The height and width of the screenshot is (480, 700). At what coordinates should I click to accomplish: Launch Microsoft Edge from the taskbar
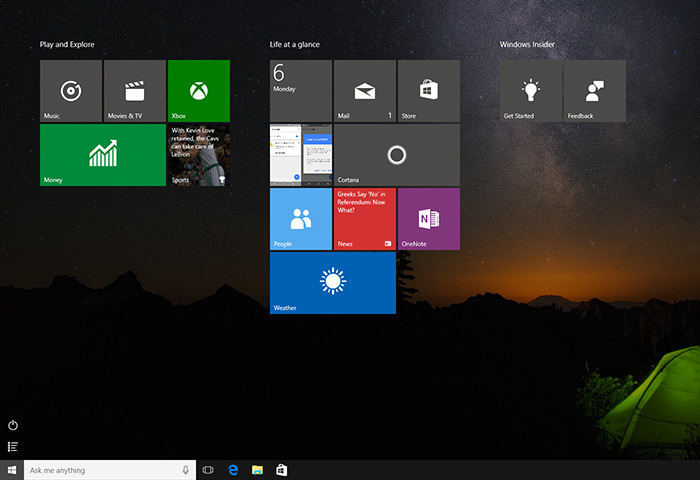point(233,470)
